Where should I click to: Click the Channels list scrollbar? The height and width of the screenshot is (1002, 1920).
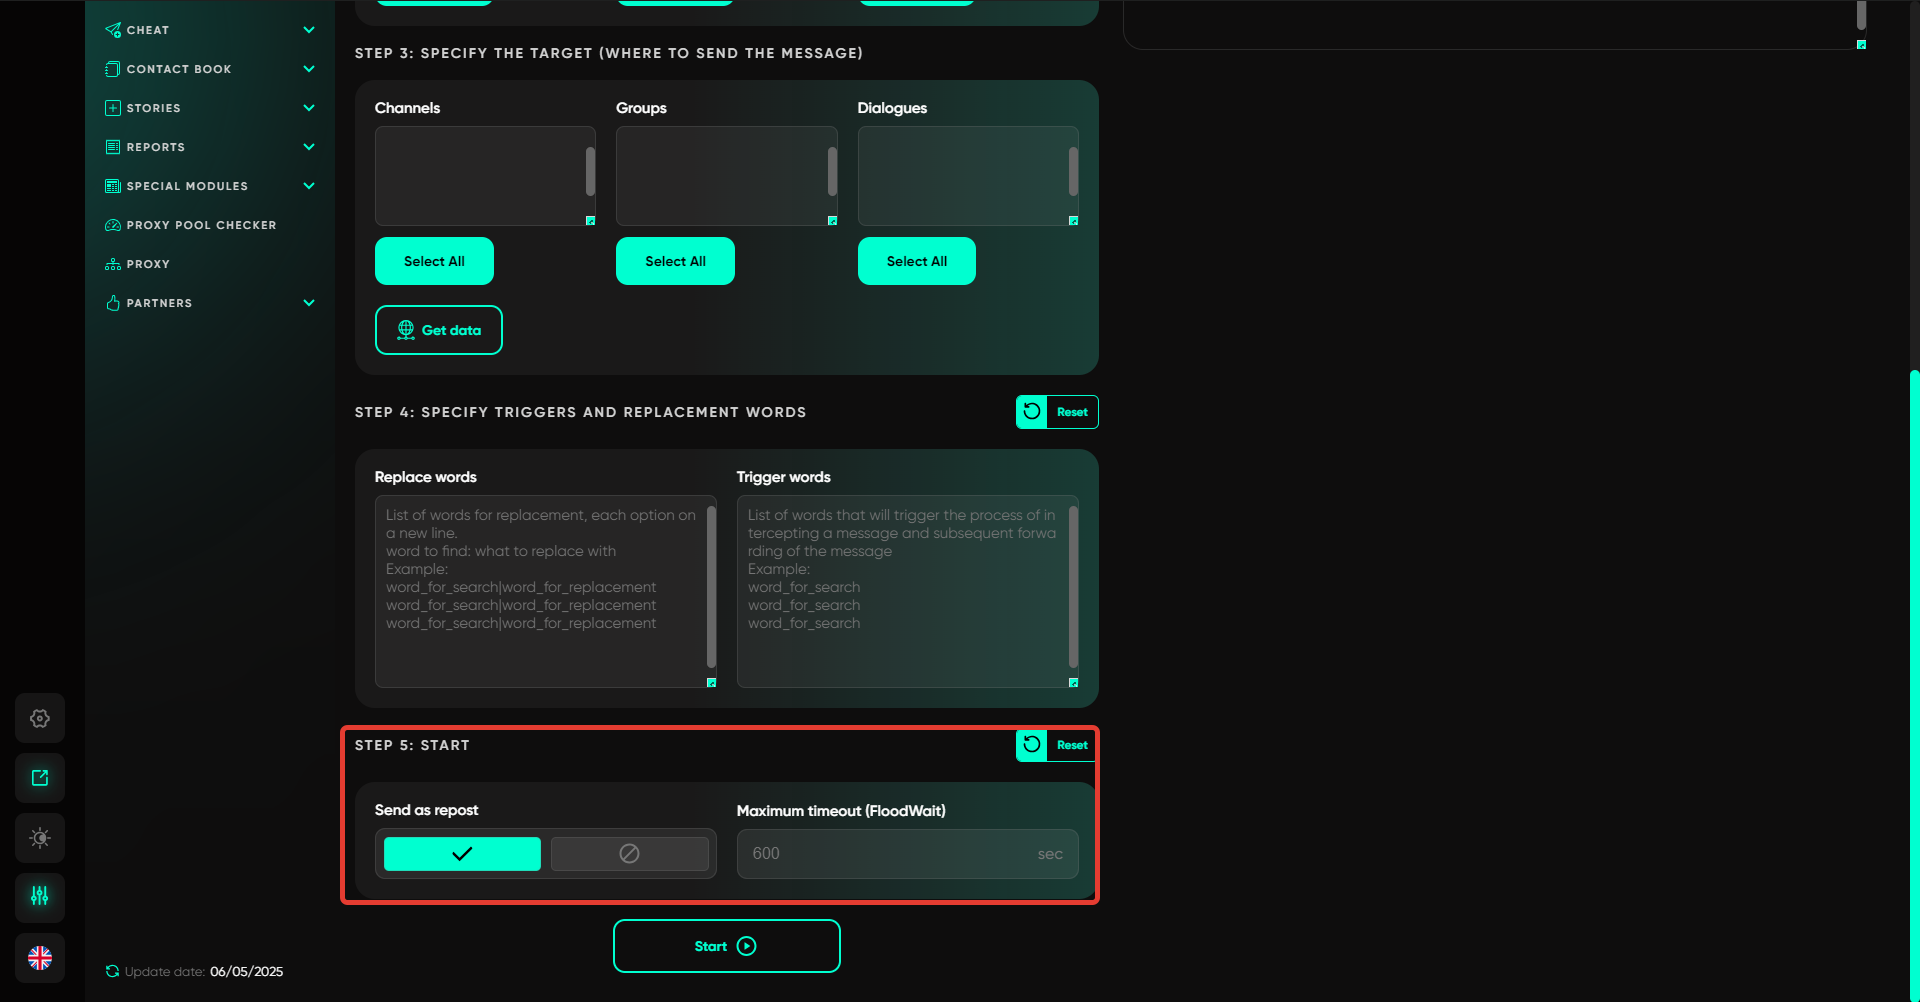[x=590, y=172]
